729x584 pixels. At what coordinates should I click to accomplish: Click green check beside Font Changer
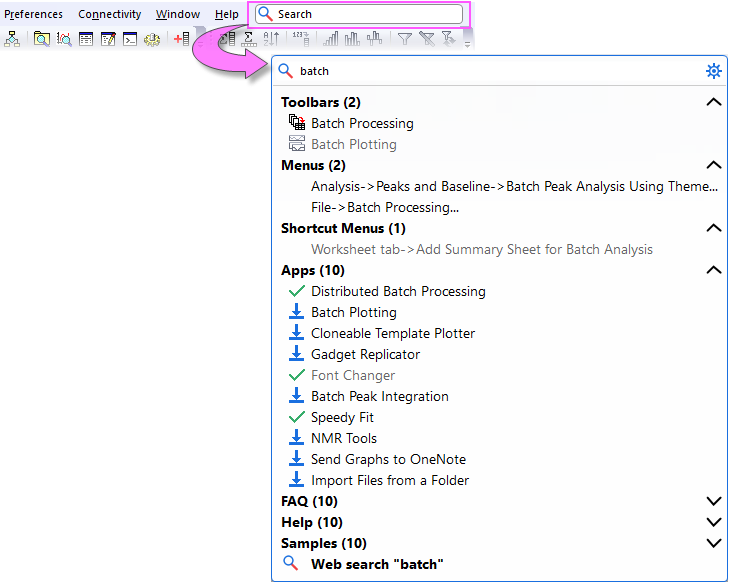[297, 375]
